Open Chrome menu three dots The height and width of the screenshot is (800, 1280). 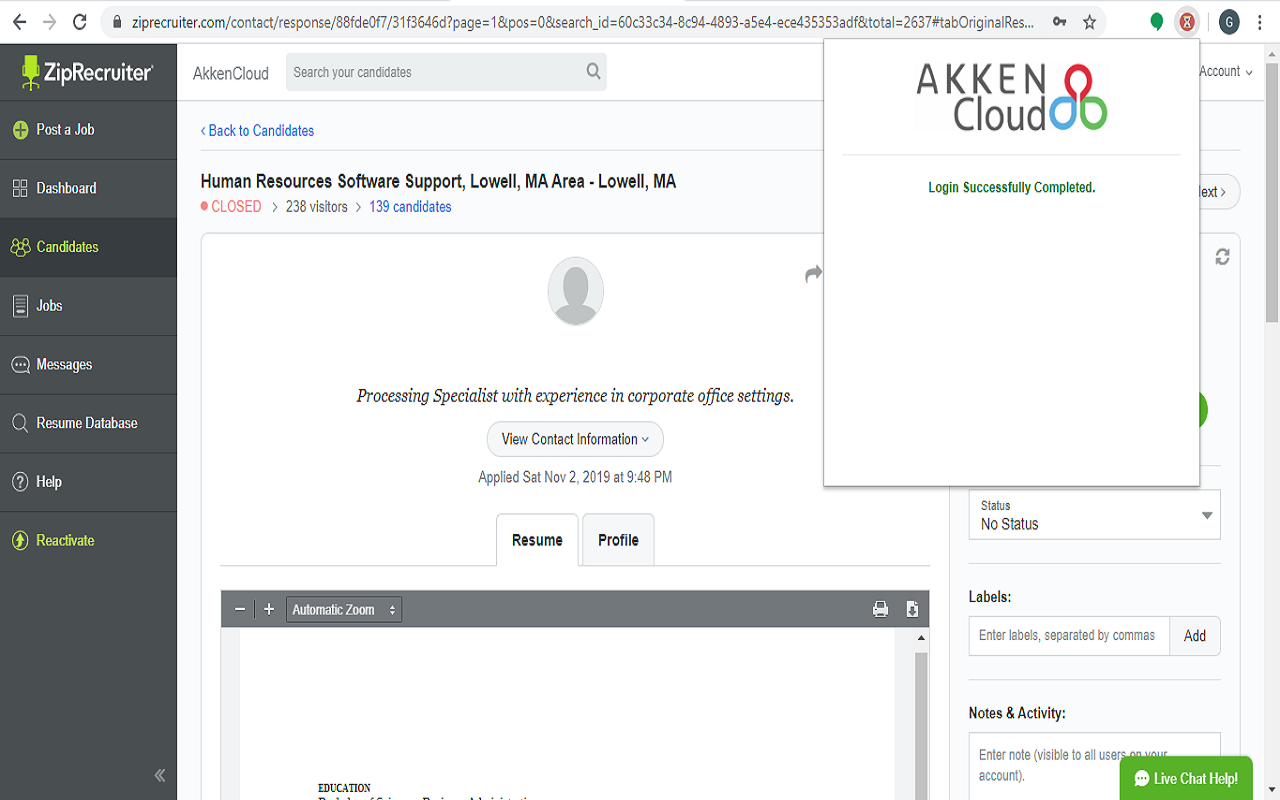tap(1262, 22)
